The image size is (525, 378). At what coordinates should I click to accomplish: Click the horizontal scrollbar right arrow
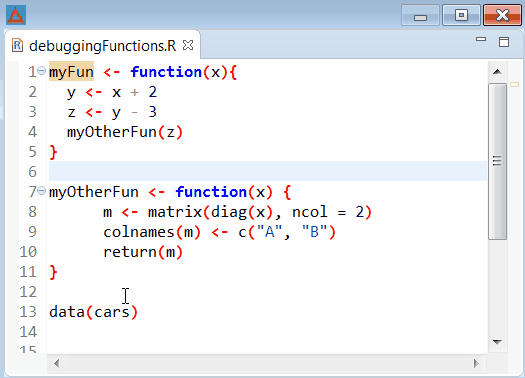point(476,363)
